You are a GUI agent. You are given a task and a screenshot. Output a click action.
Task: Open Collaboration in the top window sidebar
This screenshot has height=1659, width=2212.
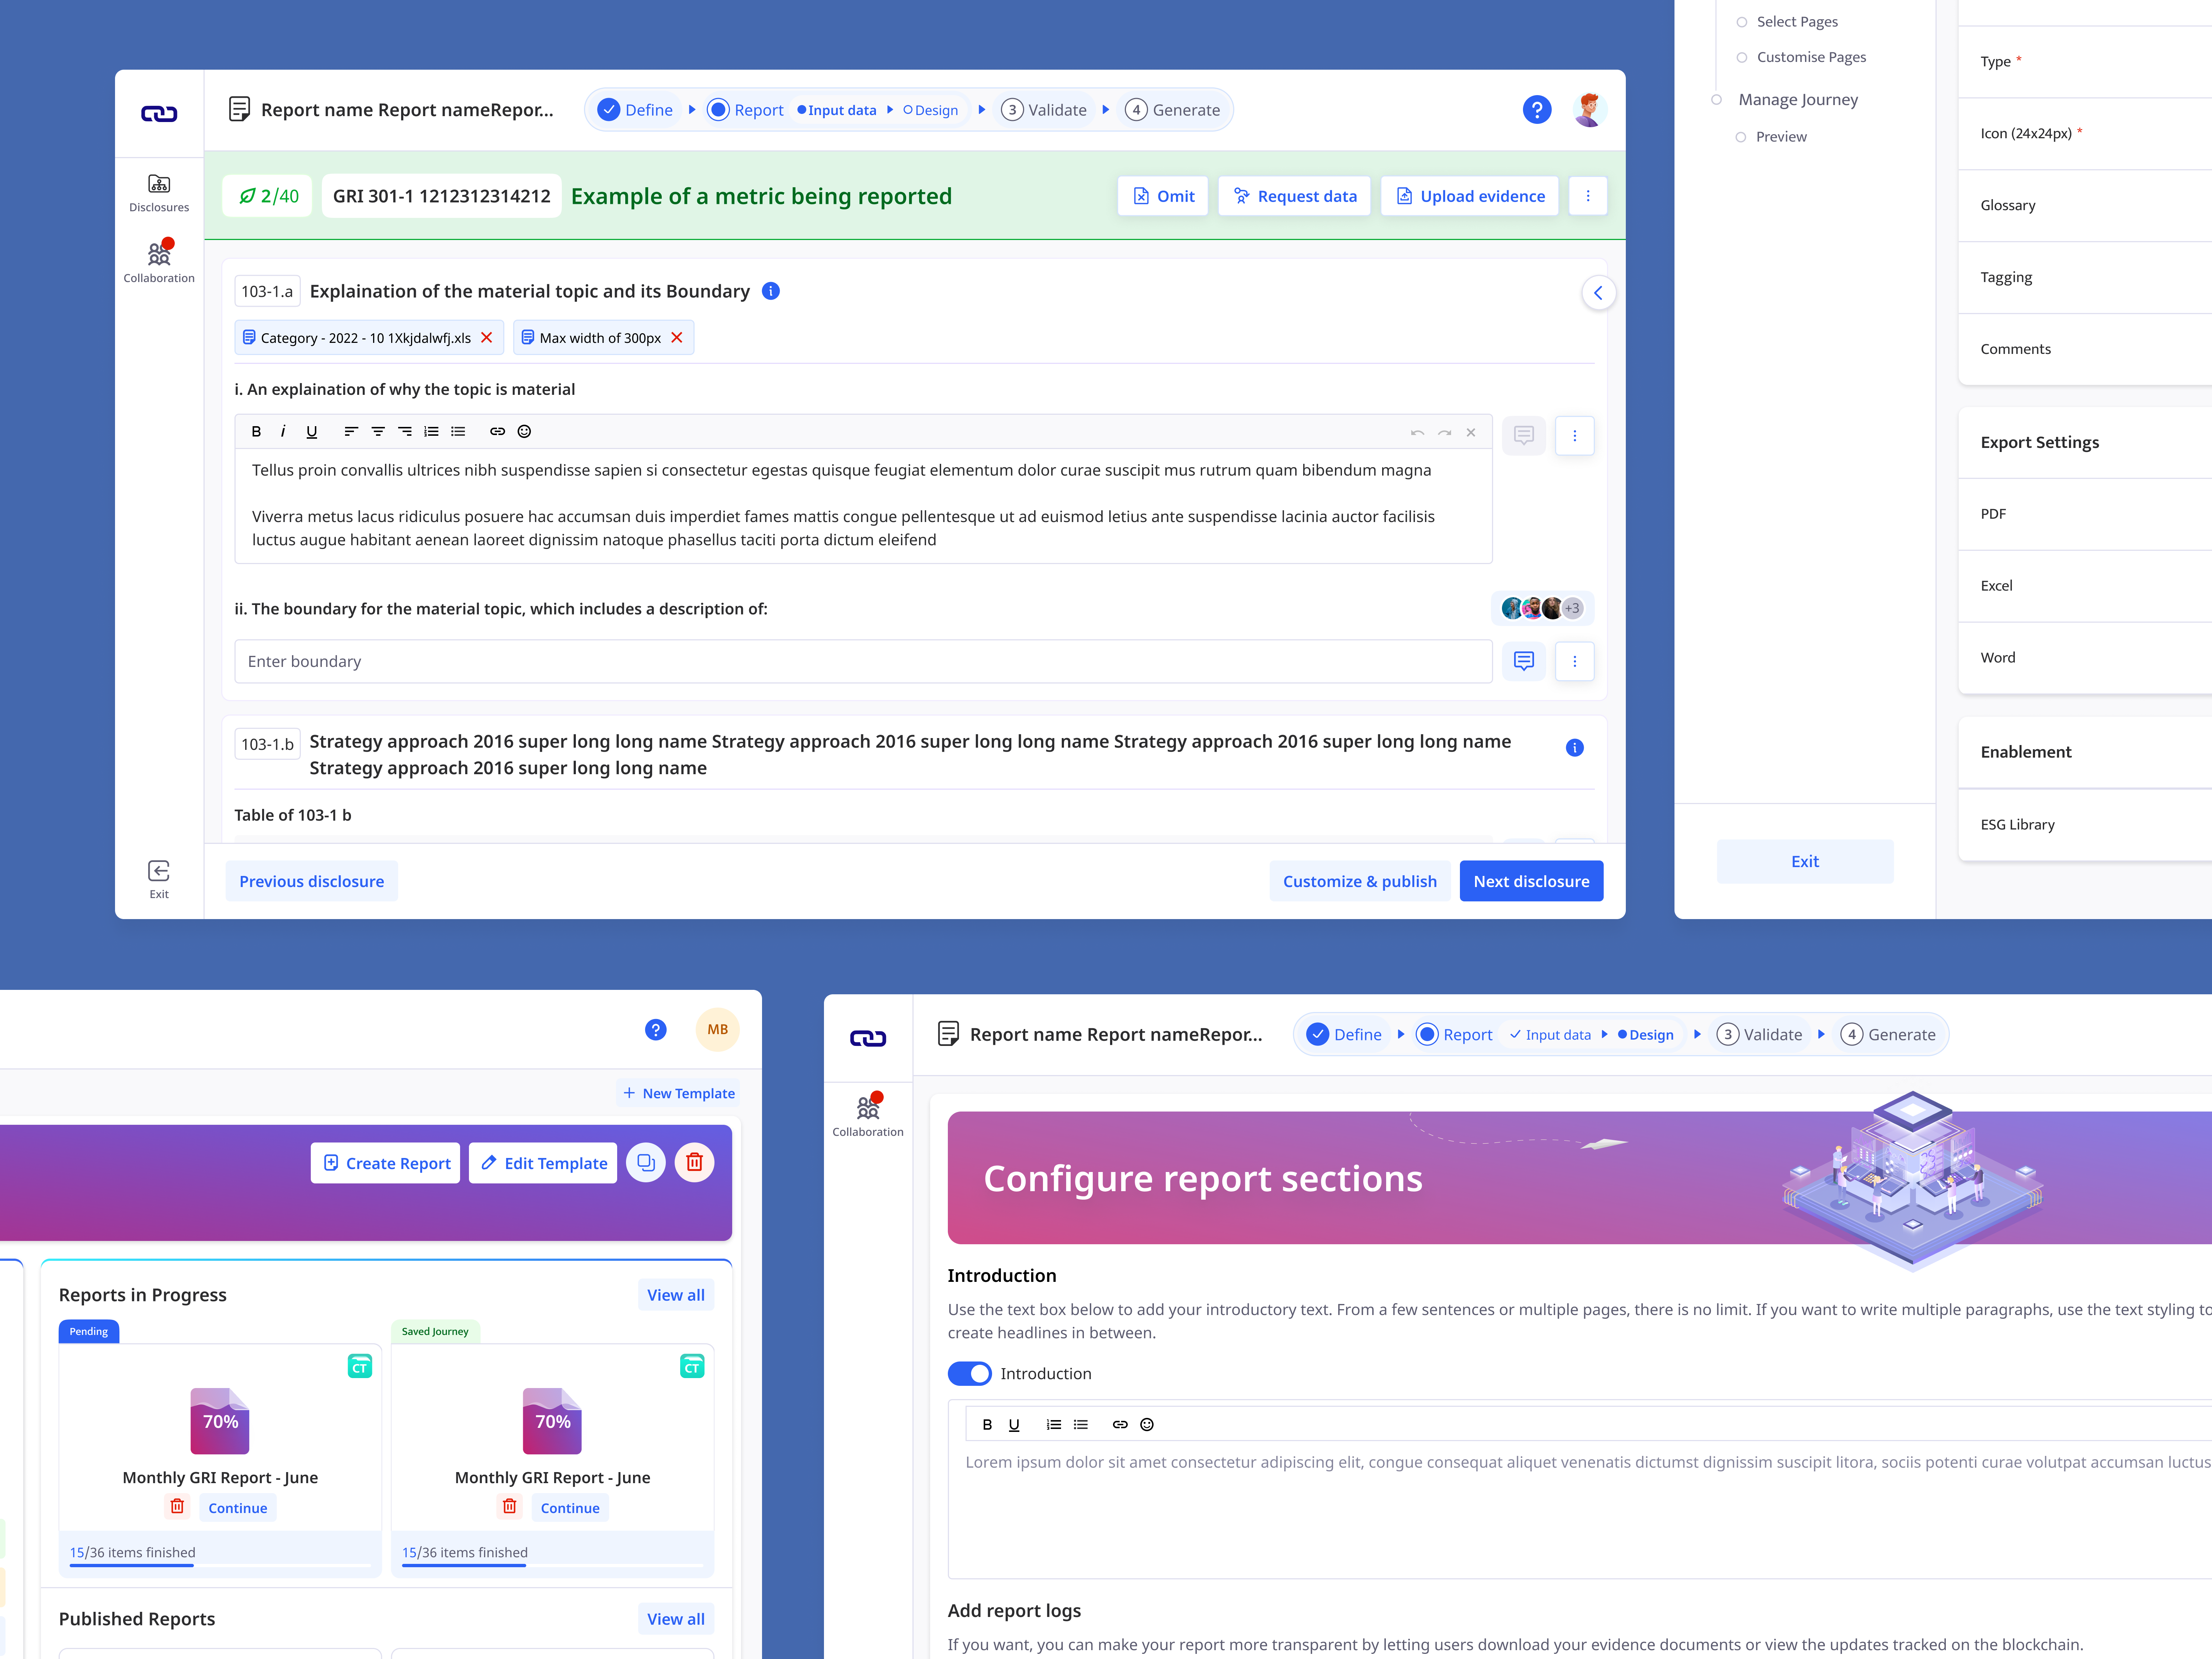159,262
